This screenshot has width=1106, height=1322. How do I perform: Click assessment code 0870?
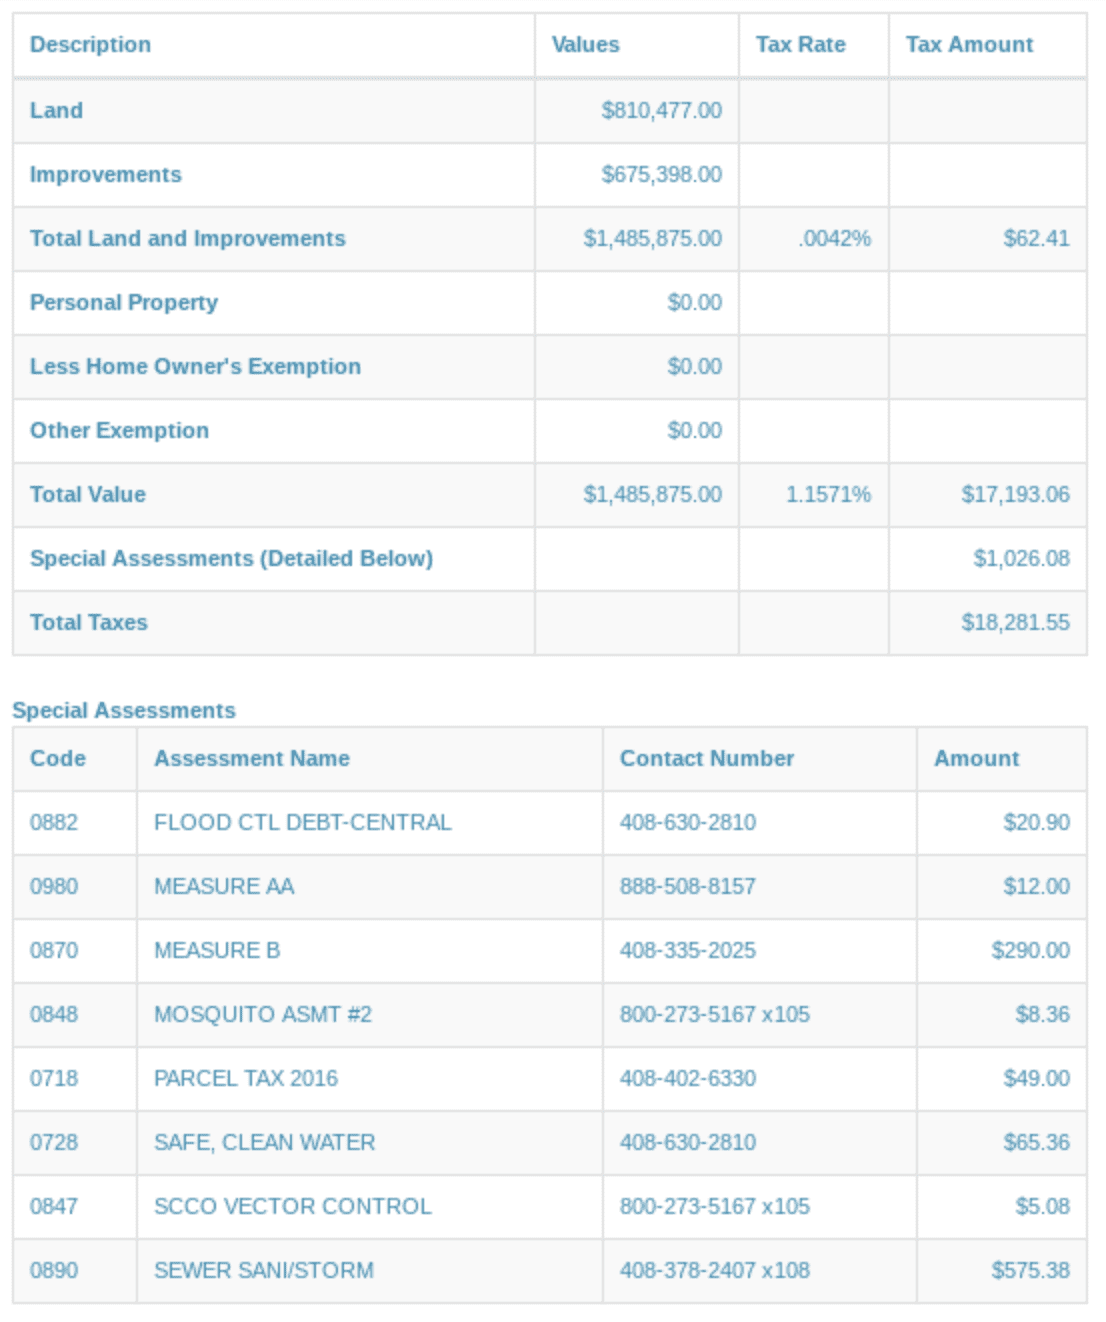[54, 951]
